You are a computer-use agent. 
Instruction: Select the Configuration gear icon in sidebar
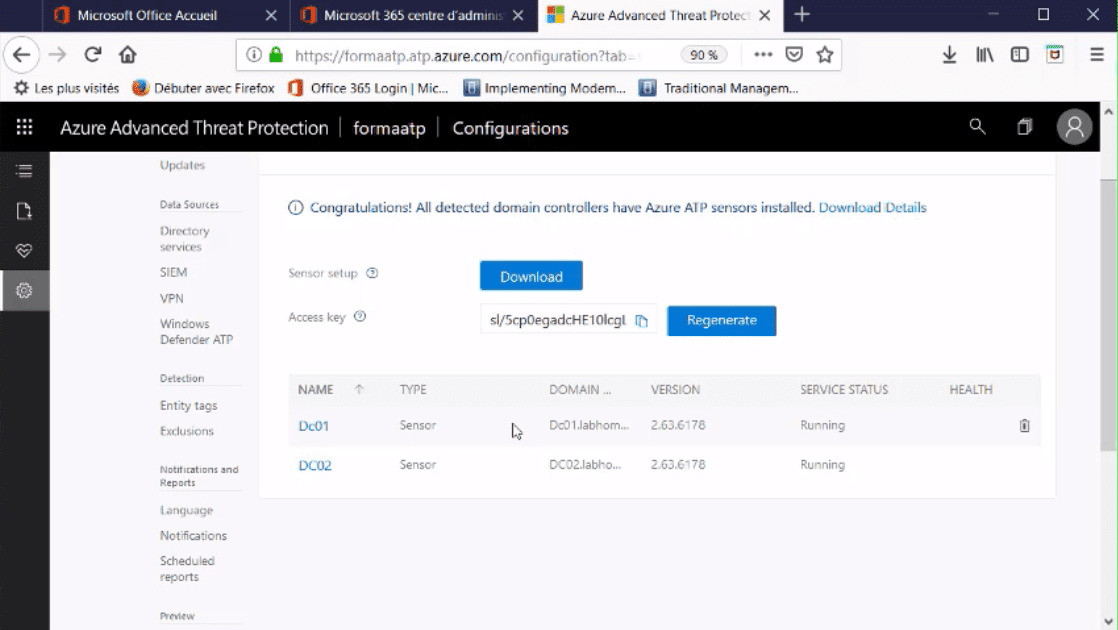[x=24, y=291]
